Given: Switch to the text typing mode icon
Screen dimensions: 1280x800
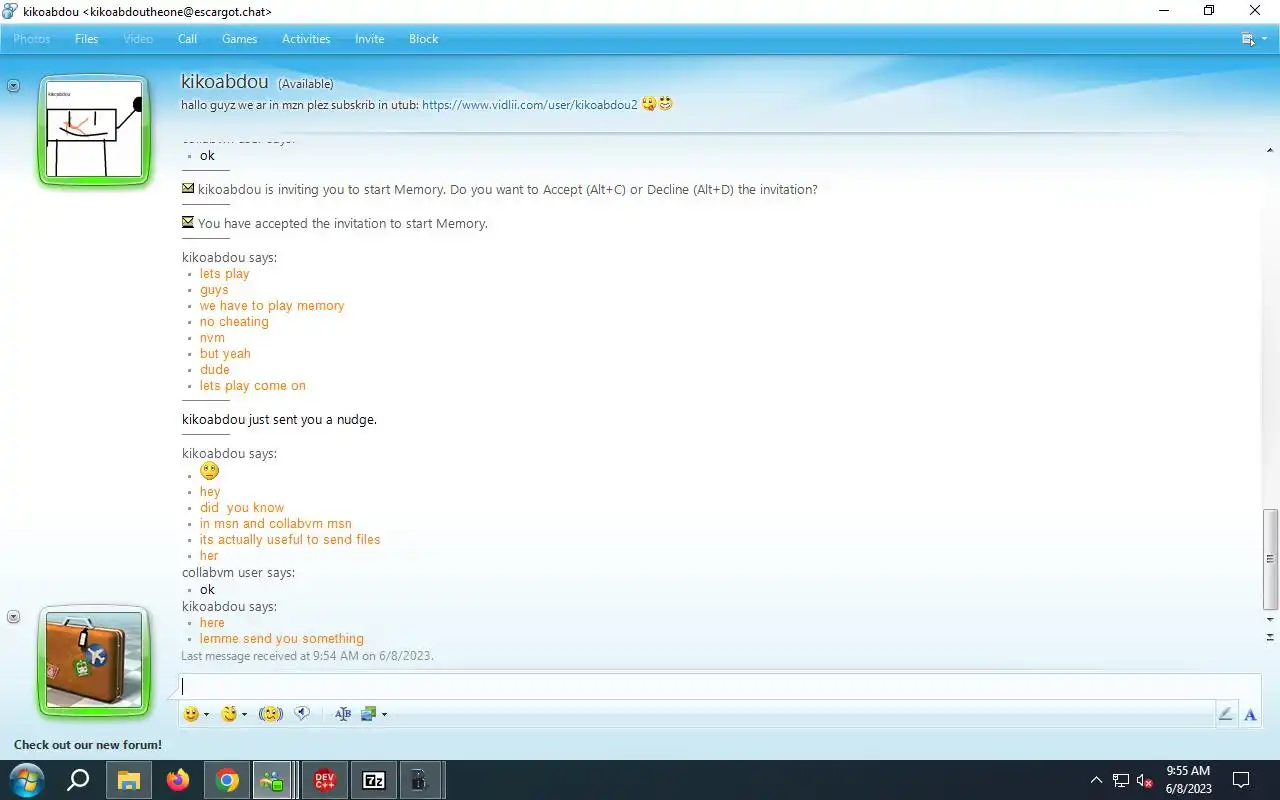Looking at the screenshot, I should pos(1250,714).
